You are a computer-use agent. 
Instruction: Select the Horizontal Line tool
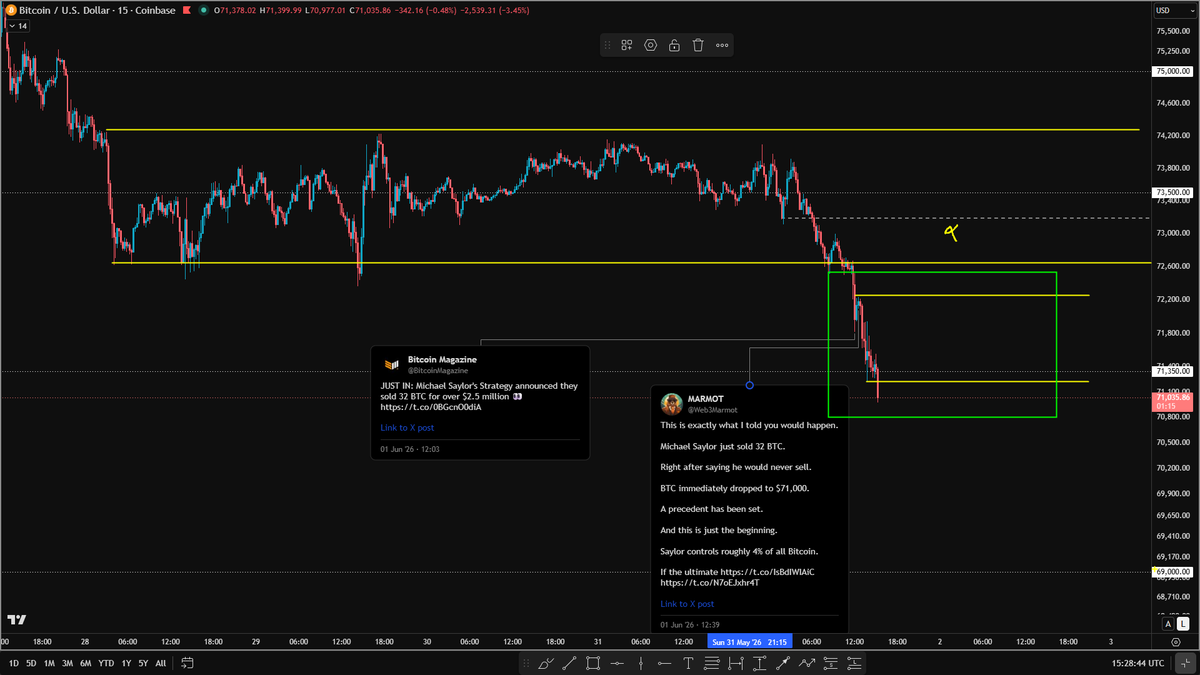pyautogui.click(x=617, y=663)
